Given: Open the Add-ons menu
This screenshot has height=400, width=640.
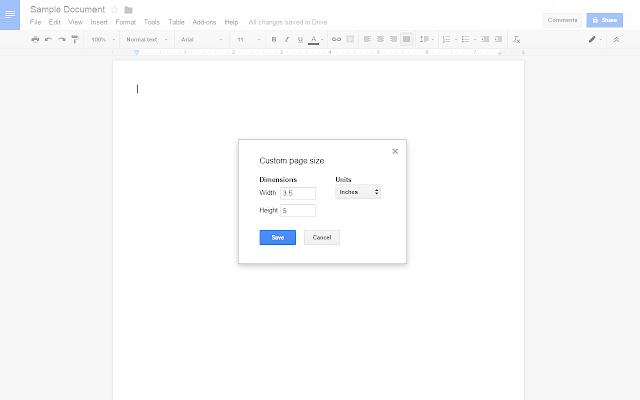Looking at the screenshot, I should (203, 21).
